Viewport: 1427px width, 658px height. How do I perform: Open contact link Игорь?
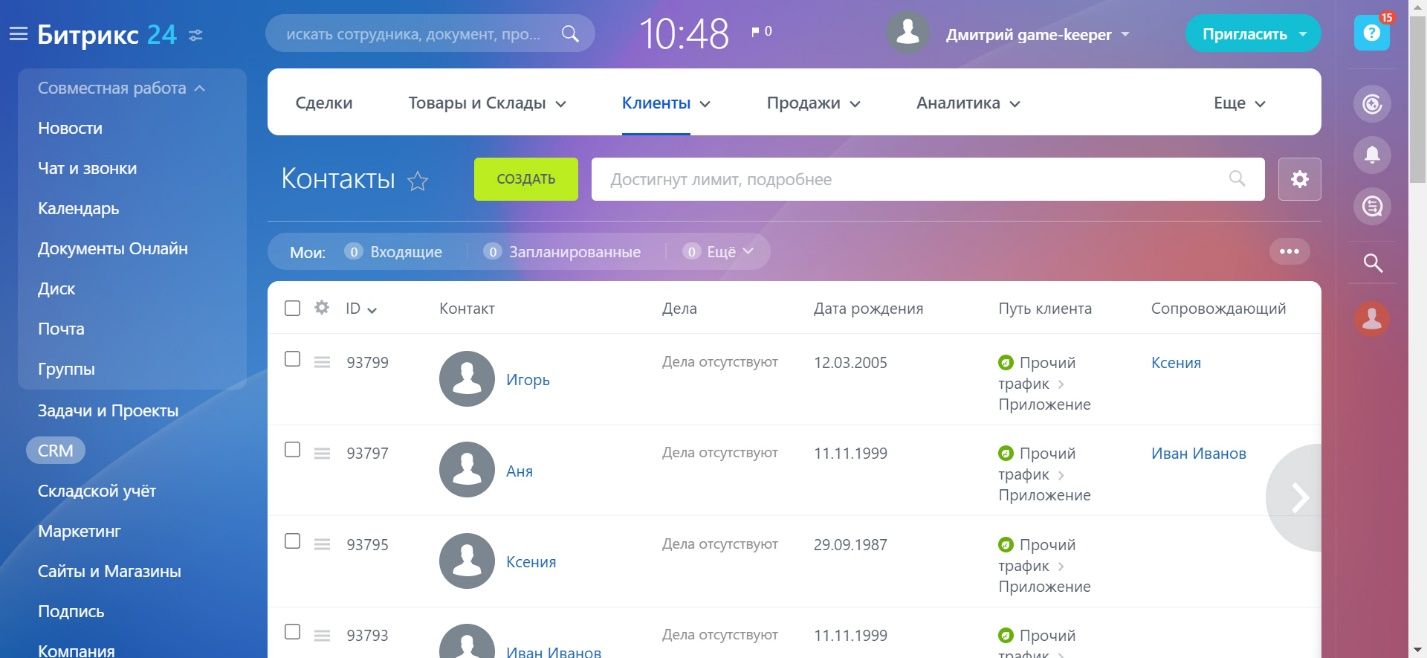pyautogui.click(x=528, y=380)
